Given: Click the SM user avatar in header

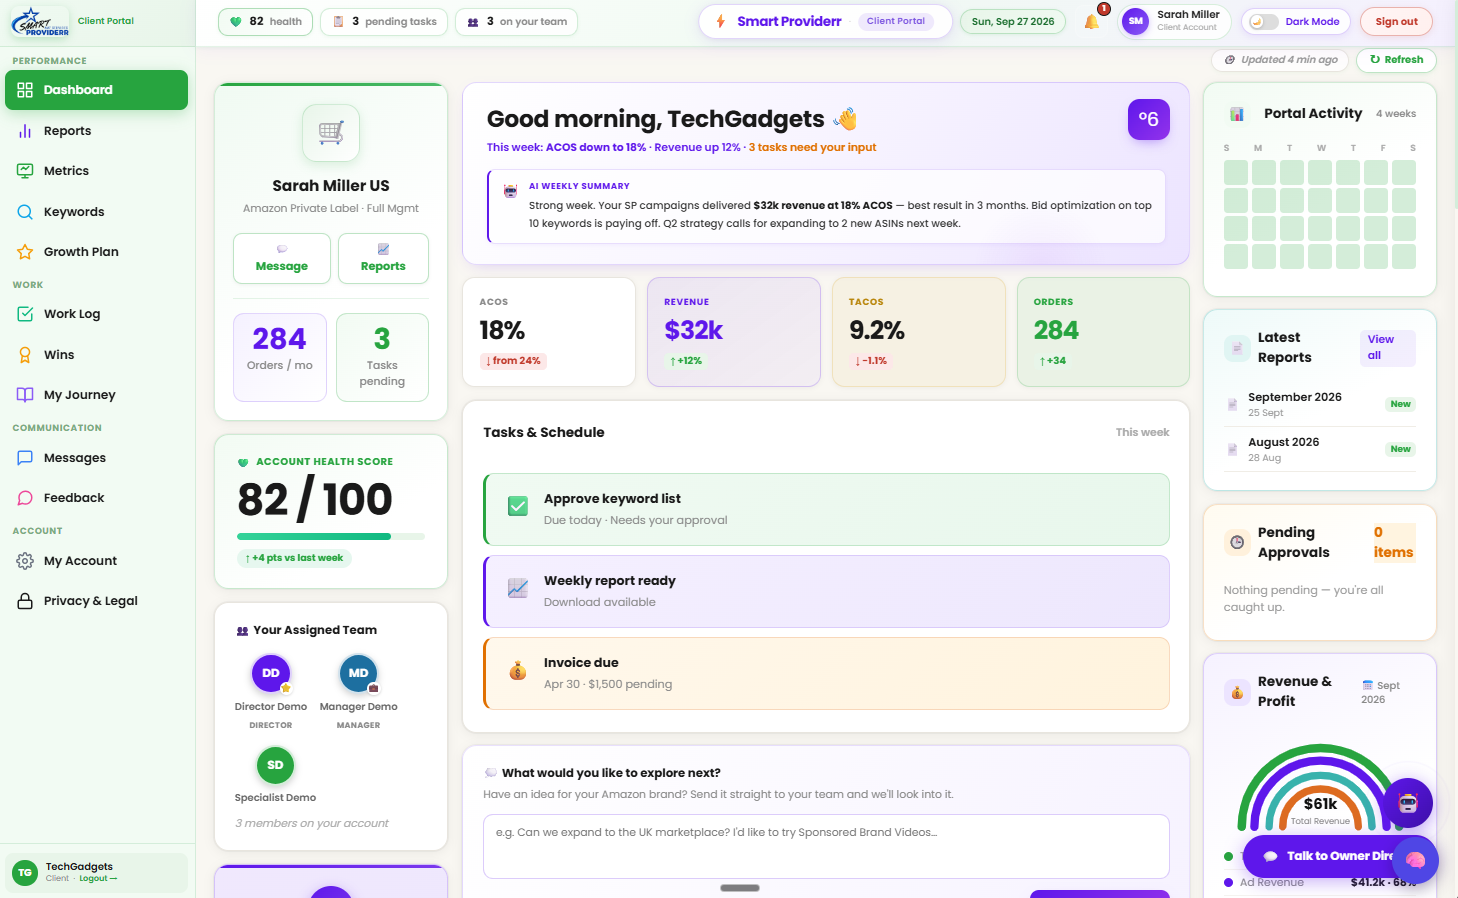Looking at the screenshot, I should point(1135,21).
